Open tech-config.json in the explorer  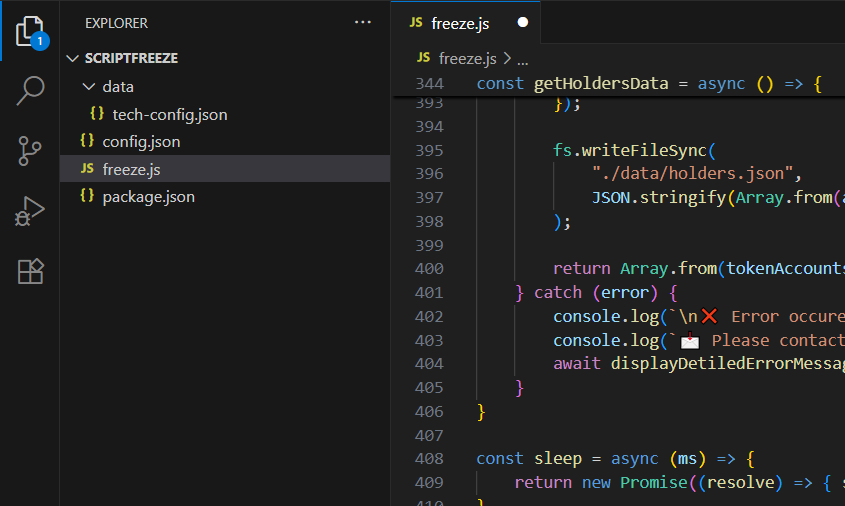click(170, 115)
